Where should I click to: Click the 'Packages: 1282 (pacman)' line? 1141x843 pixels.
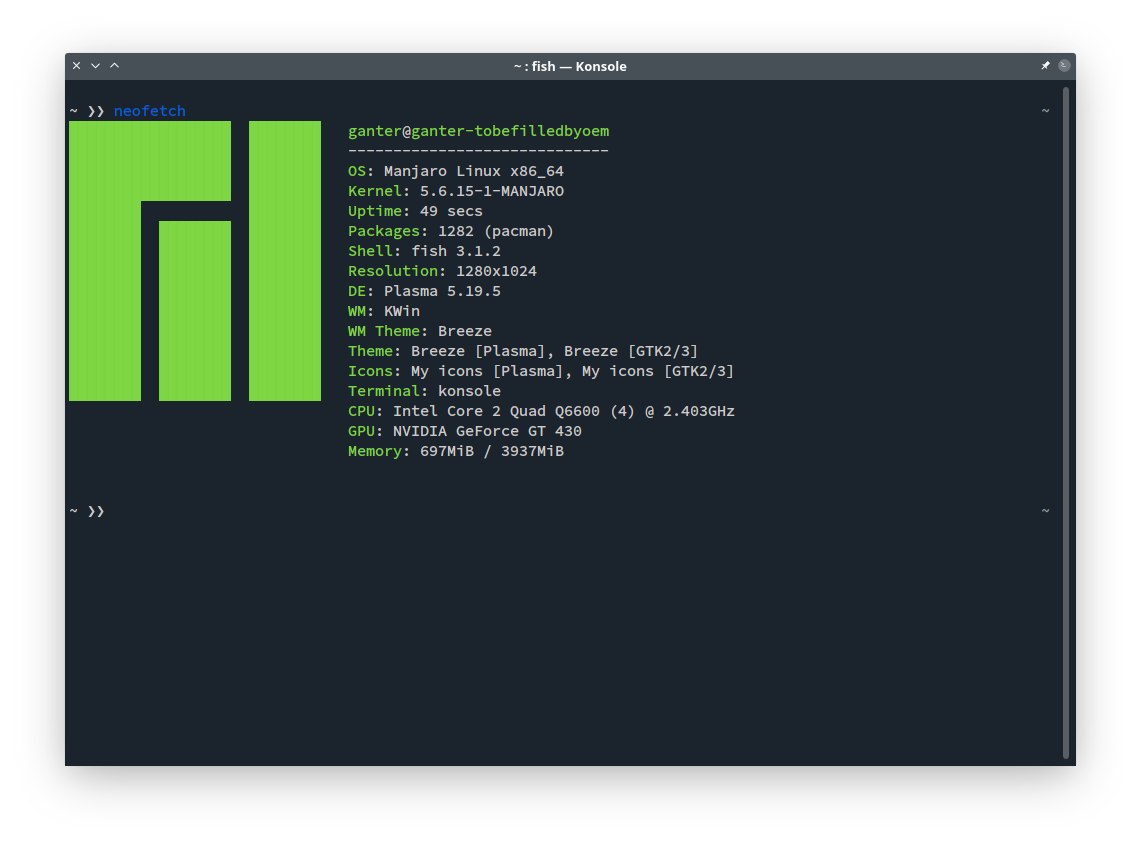click(450, 231)
